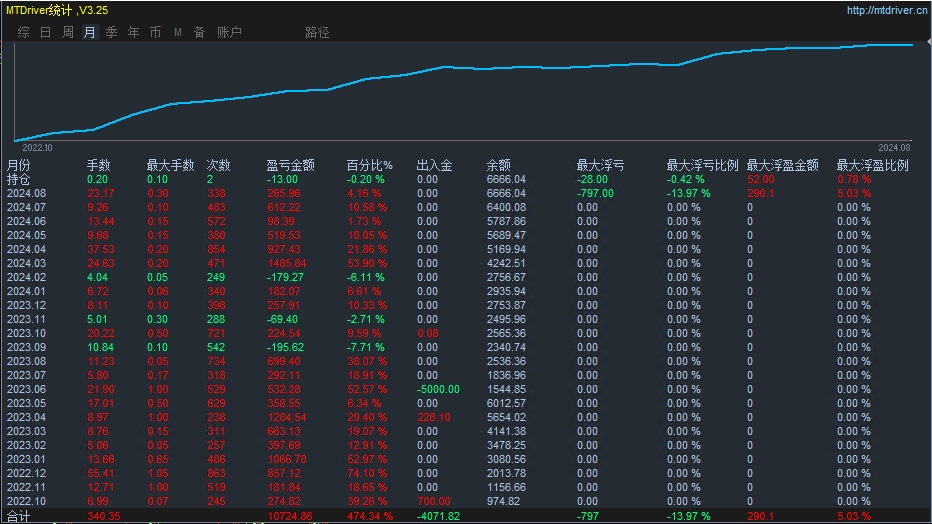Image resolution: width=932 pixels, height=524 pixels.
Task: Select the 2024.04 month row
Action: [26, 249]
